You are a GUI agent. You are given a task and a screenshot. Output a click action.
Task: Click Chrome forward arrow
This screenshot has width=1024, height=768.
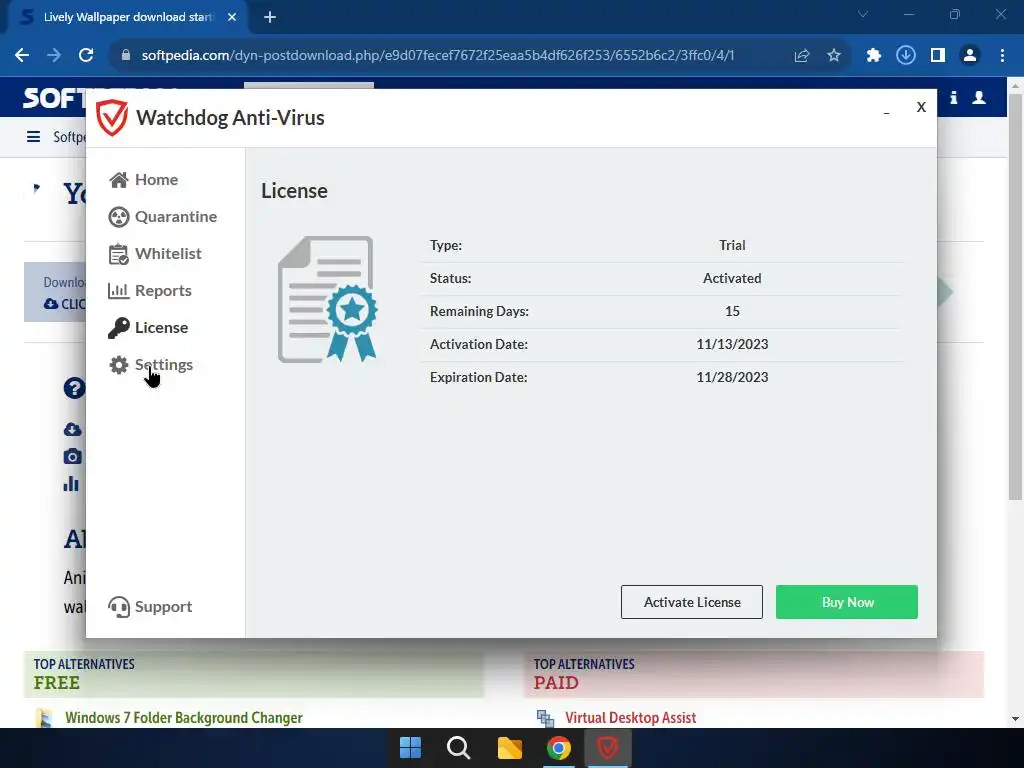click(x=54, y=56)
